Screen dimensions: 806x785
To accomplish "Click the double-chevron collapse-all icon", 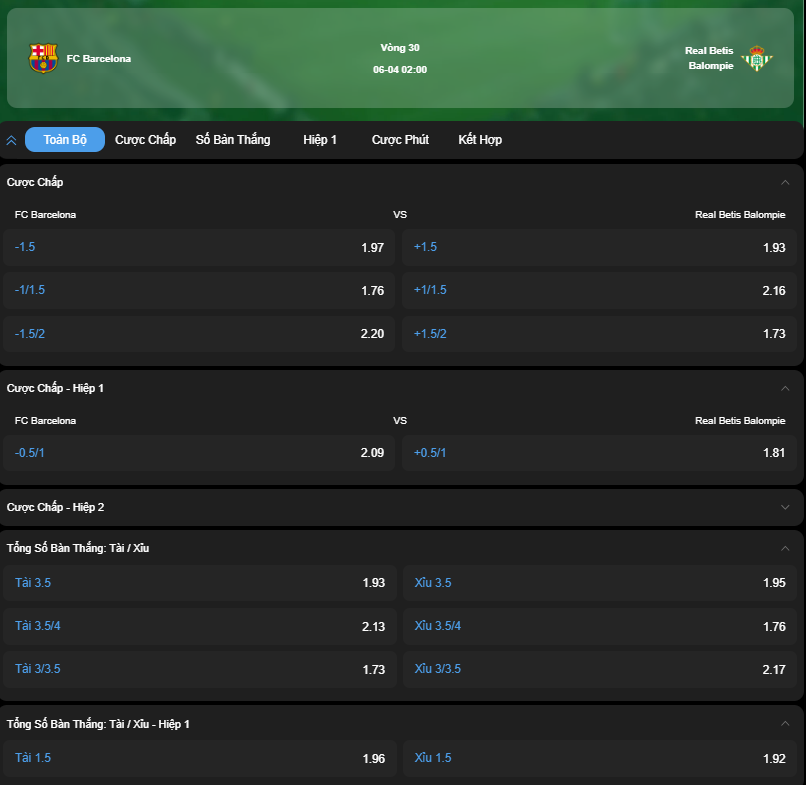I will (11, 140).
